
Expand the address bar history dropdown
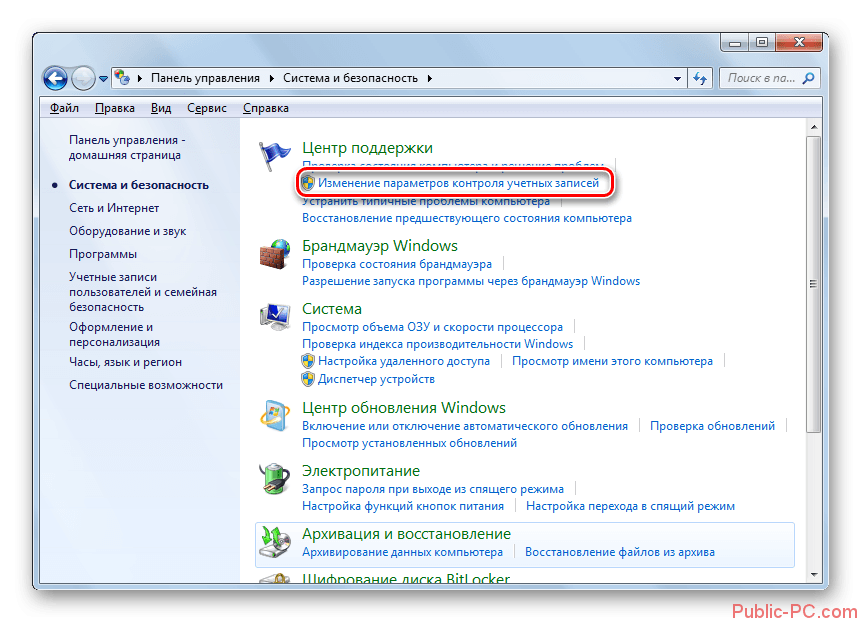675,78
